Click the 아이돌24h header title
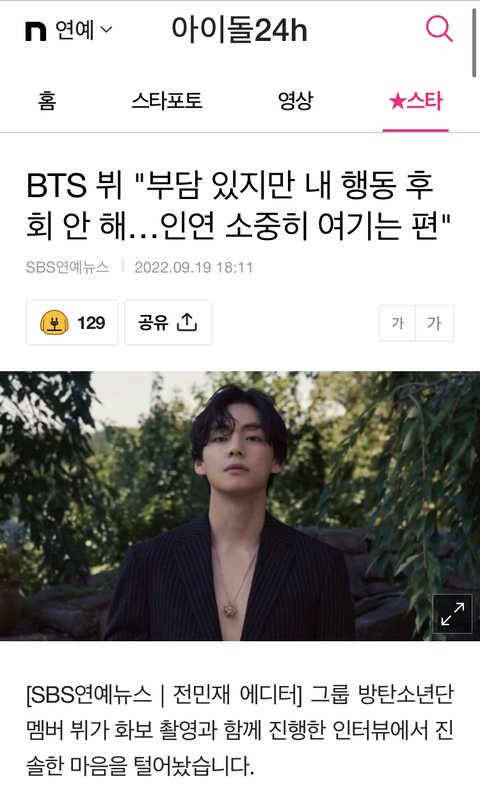Screen dimensions: 480x800 pyautogui.click(x=240, y=30)
